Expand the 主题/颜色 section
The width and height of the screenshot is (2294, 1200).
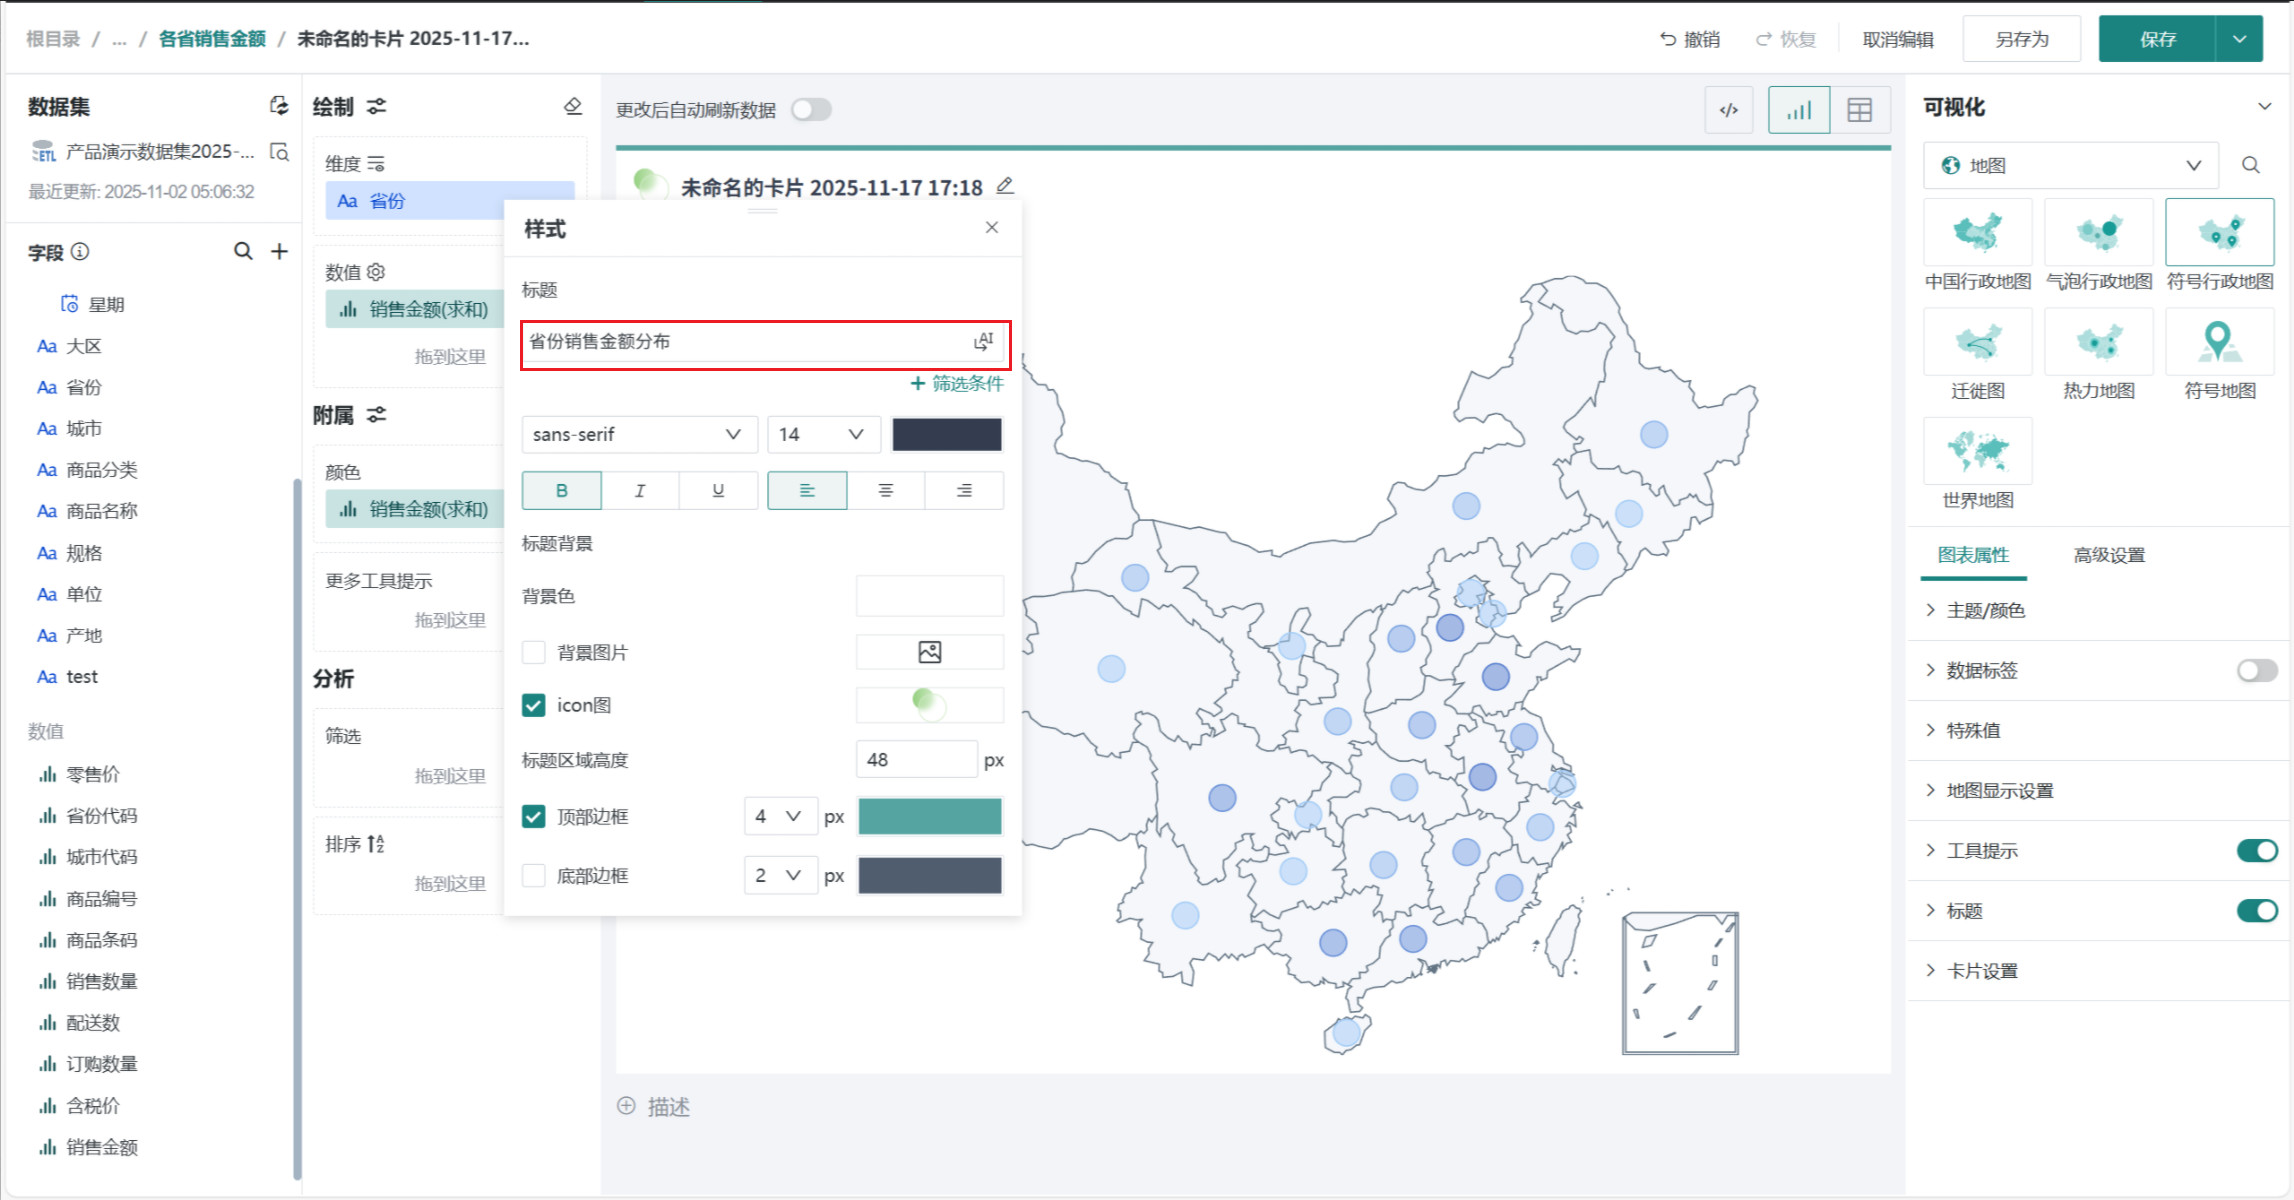1984,610
